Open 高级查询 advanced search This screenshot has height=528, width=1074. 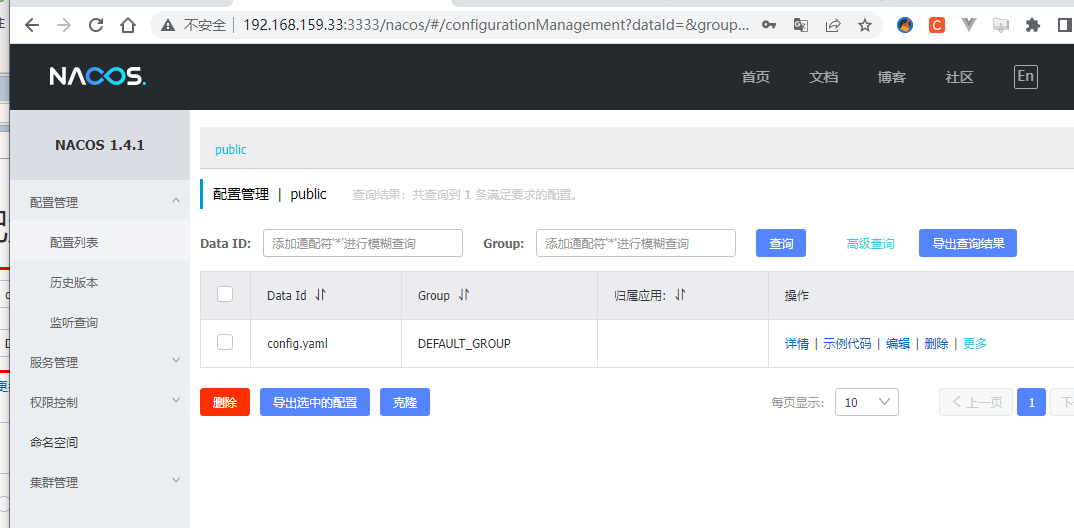point(870,243)
